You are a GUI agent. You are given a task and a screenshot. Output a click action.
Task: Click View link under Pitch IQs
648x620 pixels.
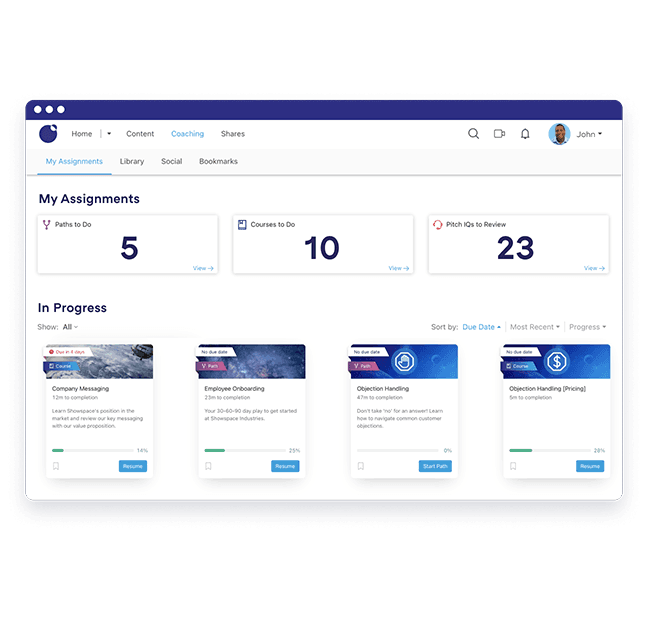[x=590, y=268]
